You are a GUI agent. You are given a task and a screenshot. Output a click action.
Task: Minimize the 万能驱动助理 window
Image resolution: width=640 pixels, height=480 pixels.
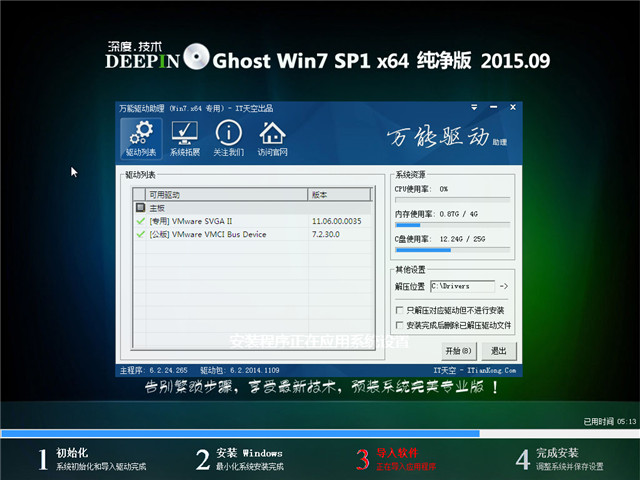(493, 107)
